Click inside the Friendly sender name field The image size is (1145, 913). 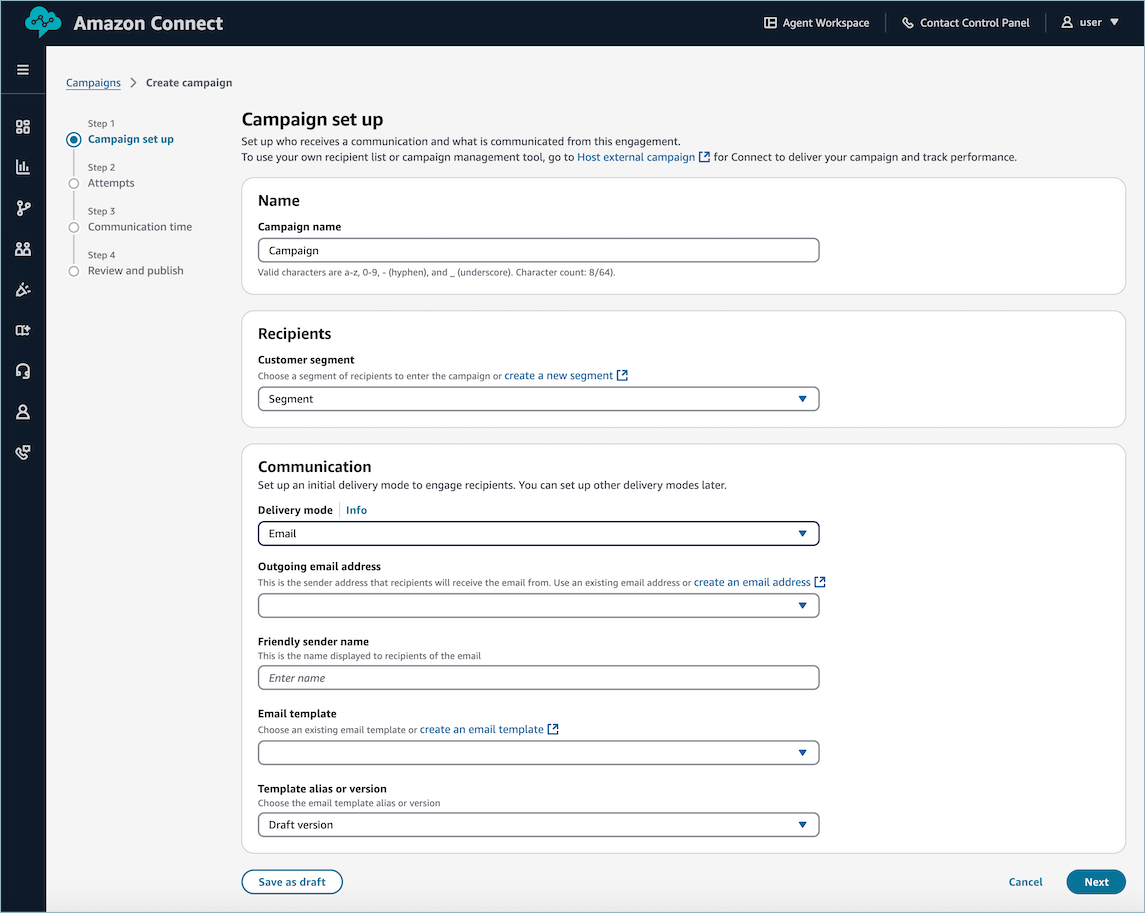pyautogui.click(x=538, y=677)
